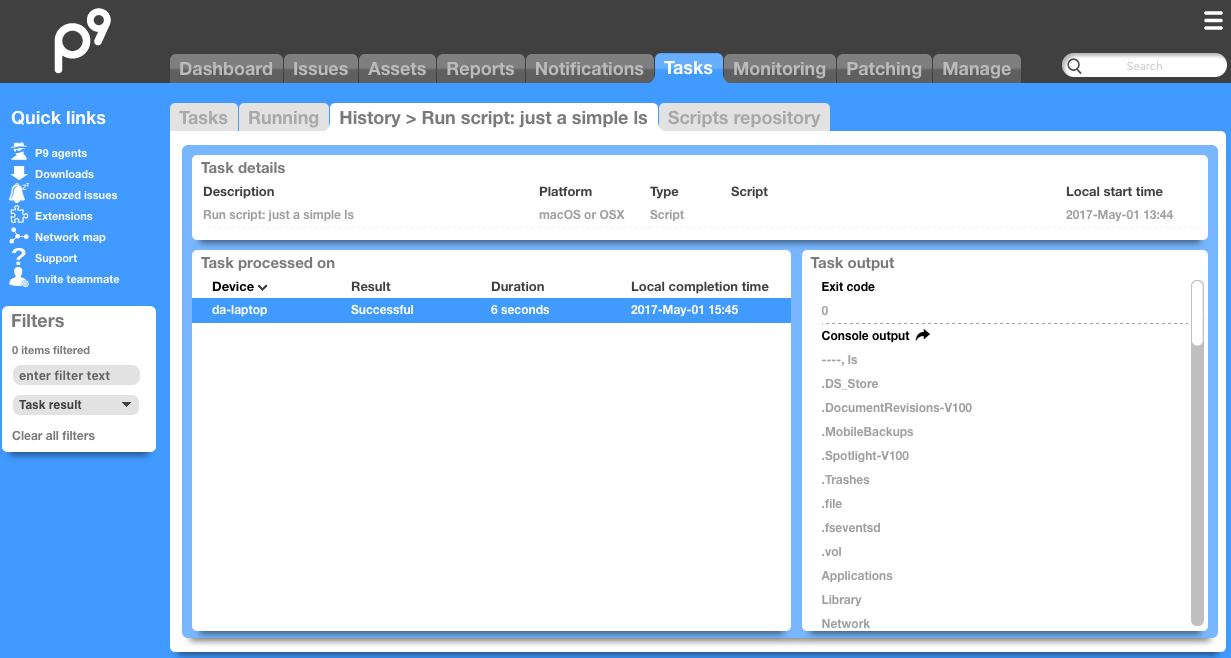
Task: Click the '0 items filtered' text
Action: [x=51, y=350]
